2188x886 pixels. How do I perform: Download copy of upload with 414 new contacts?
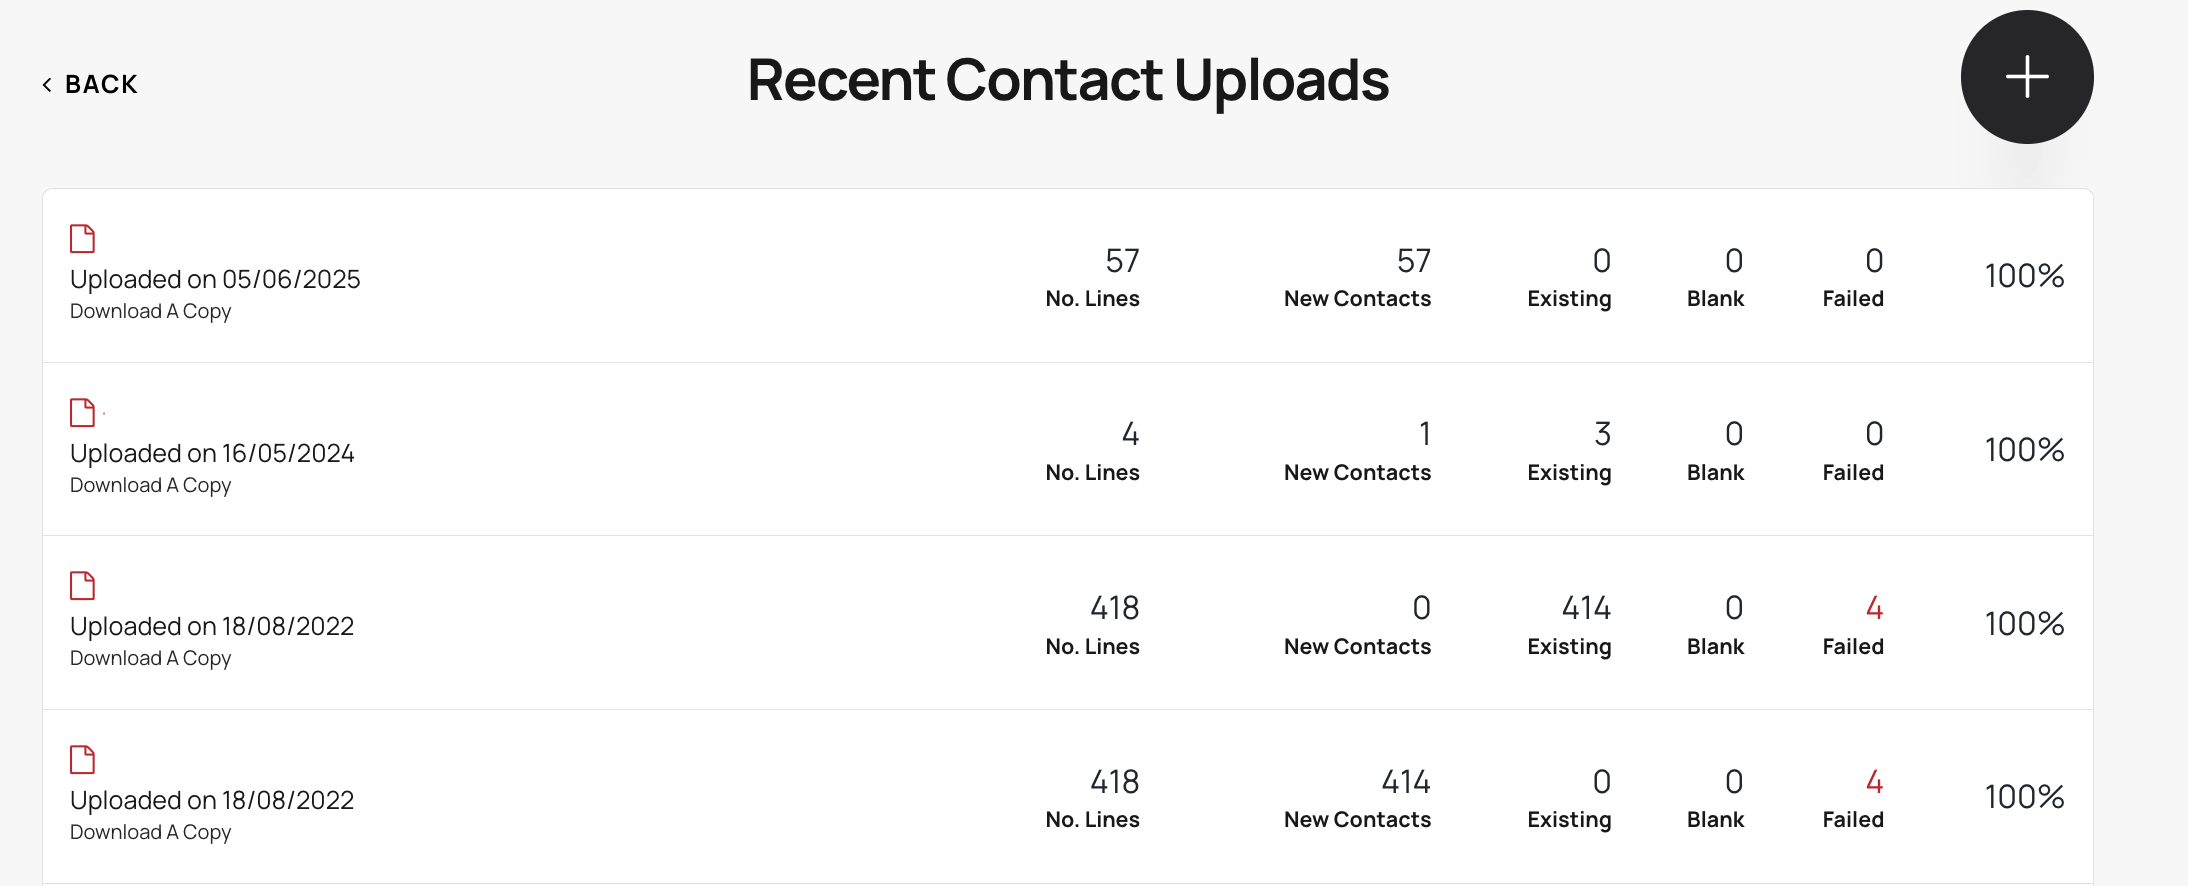pos(150,832)
